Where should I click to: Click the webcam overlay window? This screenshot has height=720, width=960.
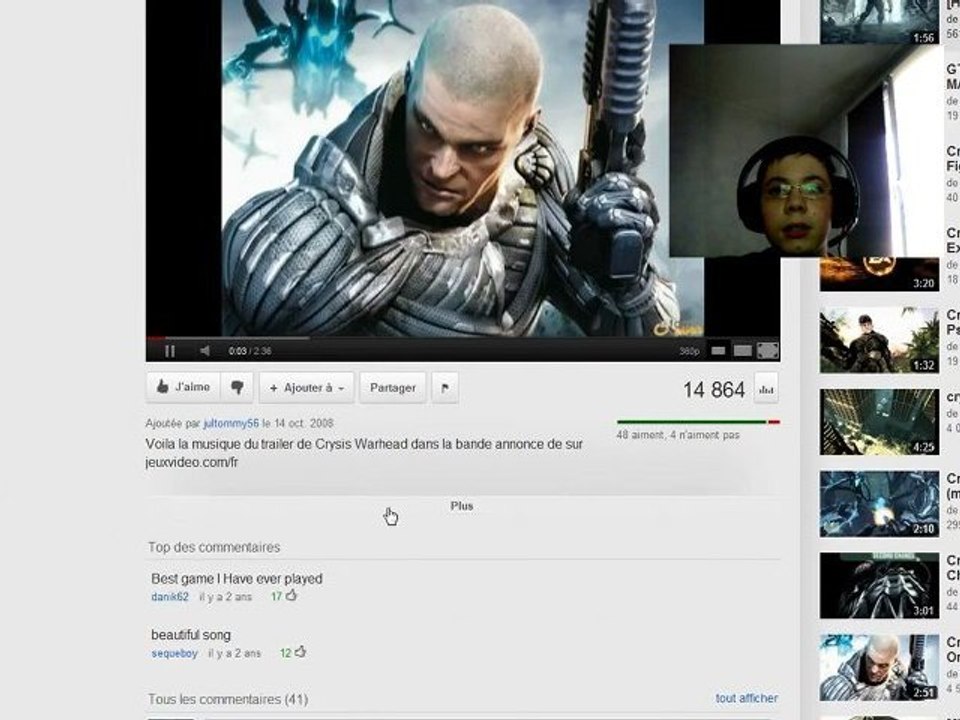[806, 151]
